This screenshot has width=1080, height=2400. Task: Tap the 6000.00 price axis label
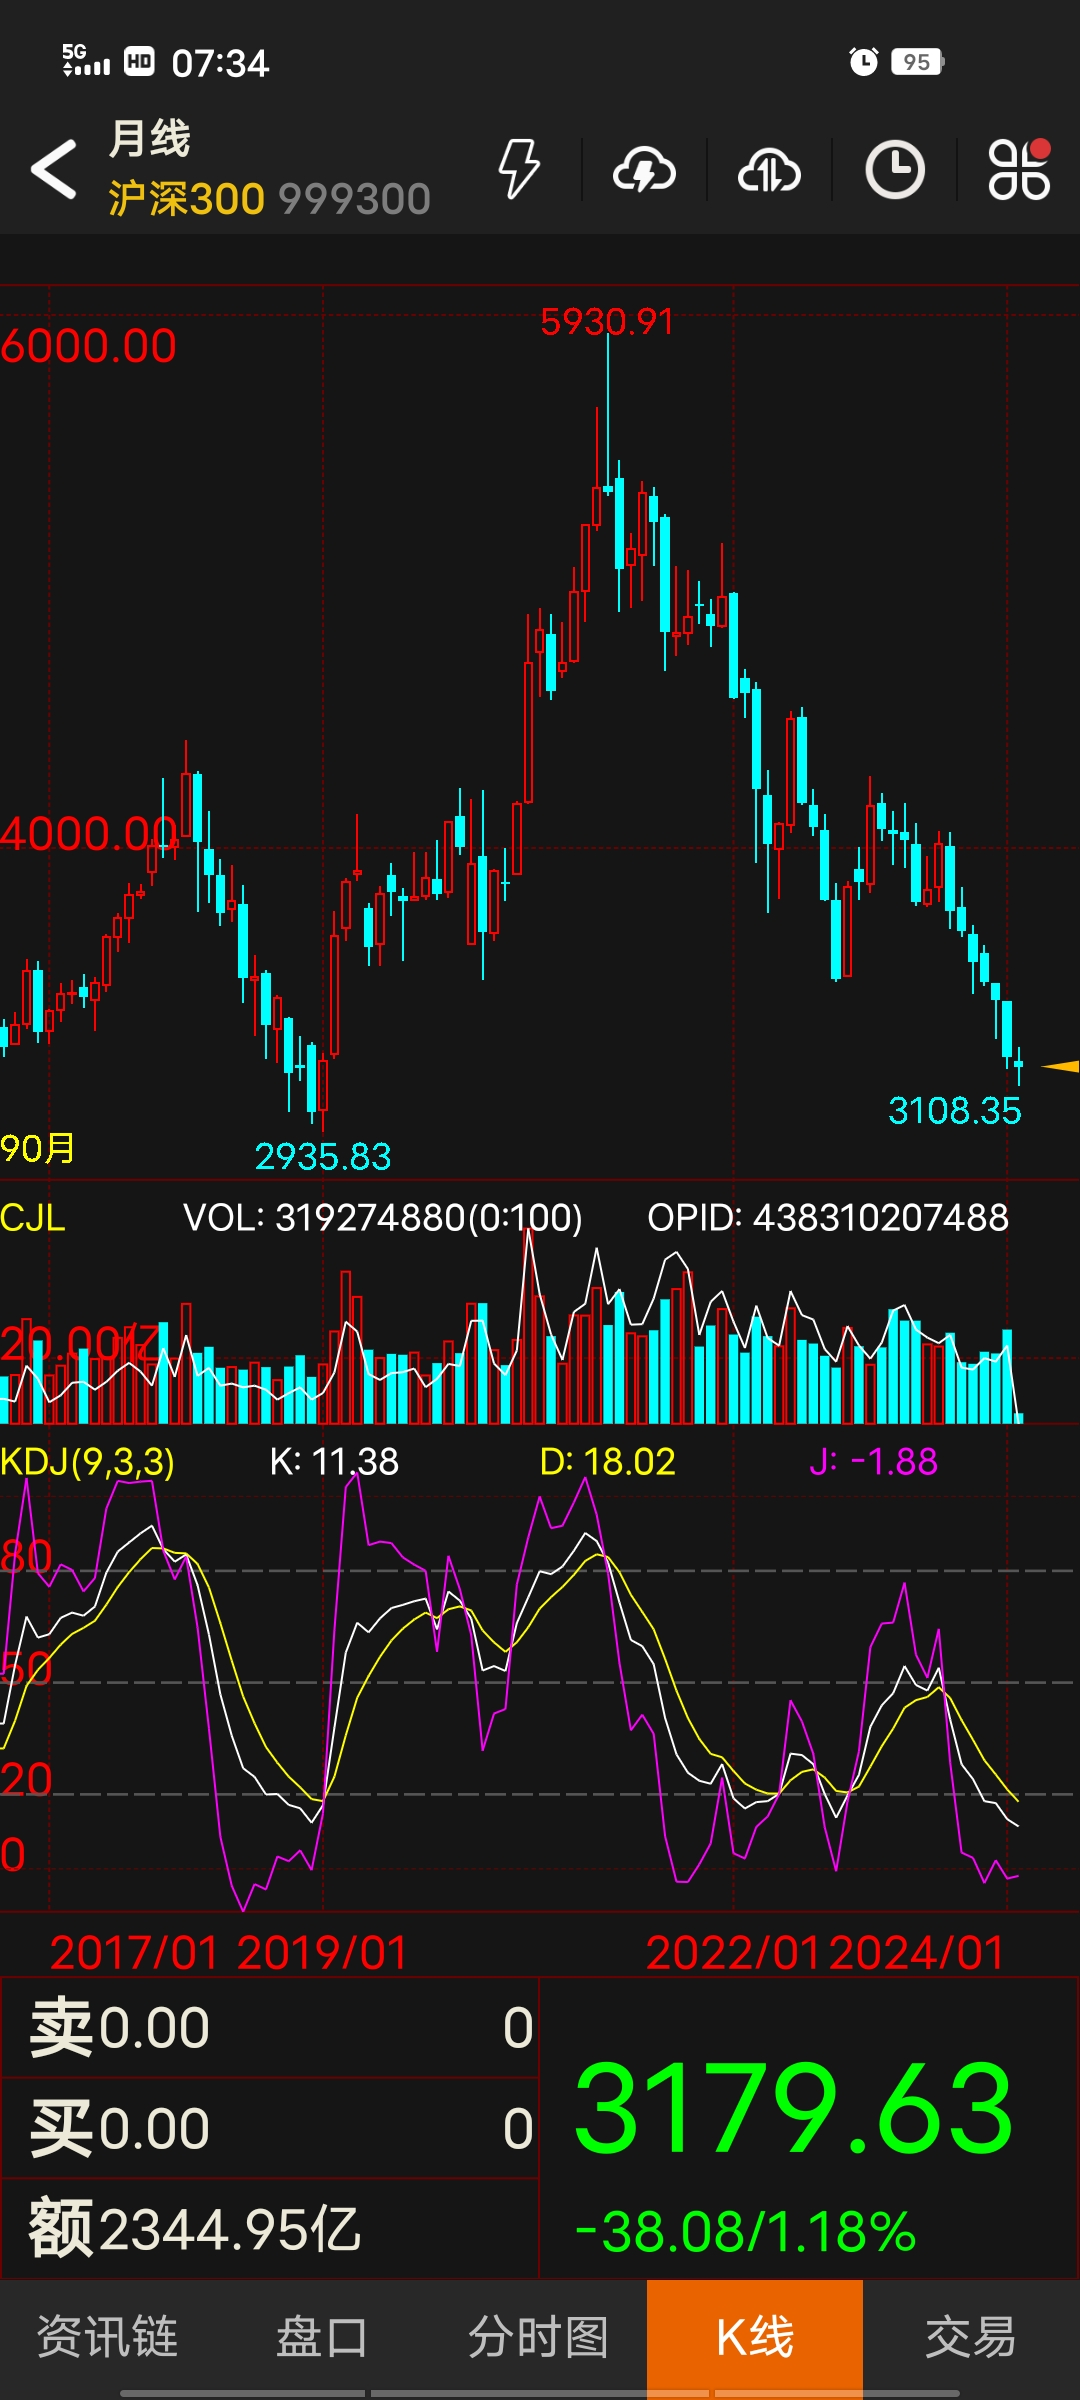click(88, 346)
